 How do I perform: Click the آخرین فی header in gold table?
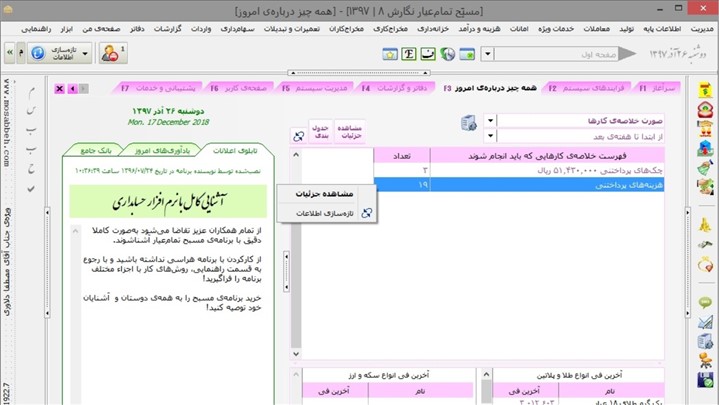click(524, 391)
